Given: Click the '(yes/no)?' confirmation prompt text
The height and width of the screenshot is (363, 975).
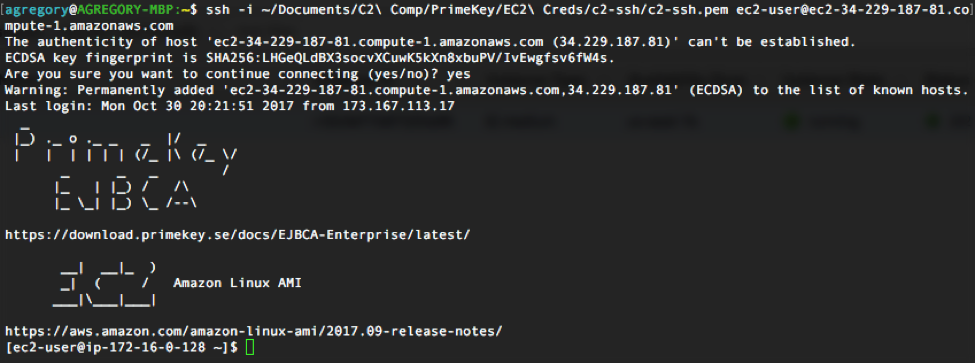Looking at the screenshot, I should 408,75.
